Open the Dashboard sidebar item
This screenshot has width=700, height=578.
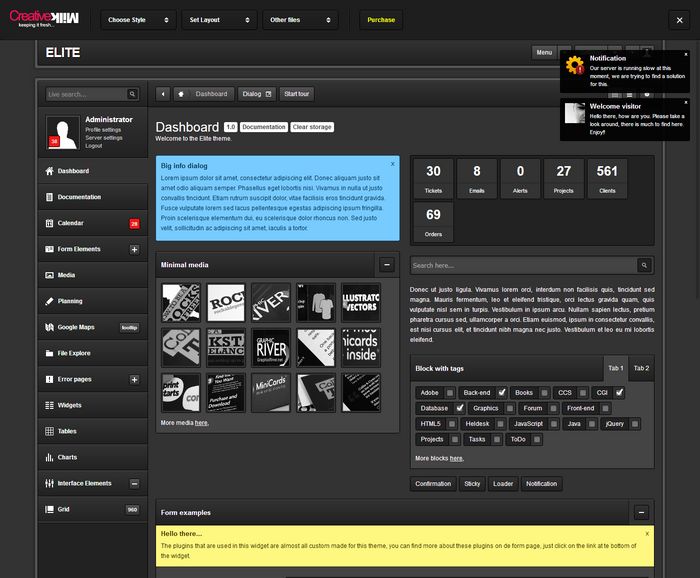93,171
